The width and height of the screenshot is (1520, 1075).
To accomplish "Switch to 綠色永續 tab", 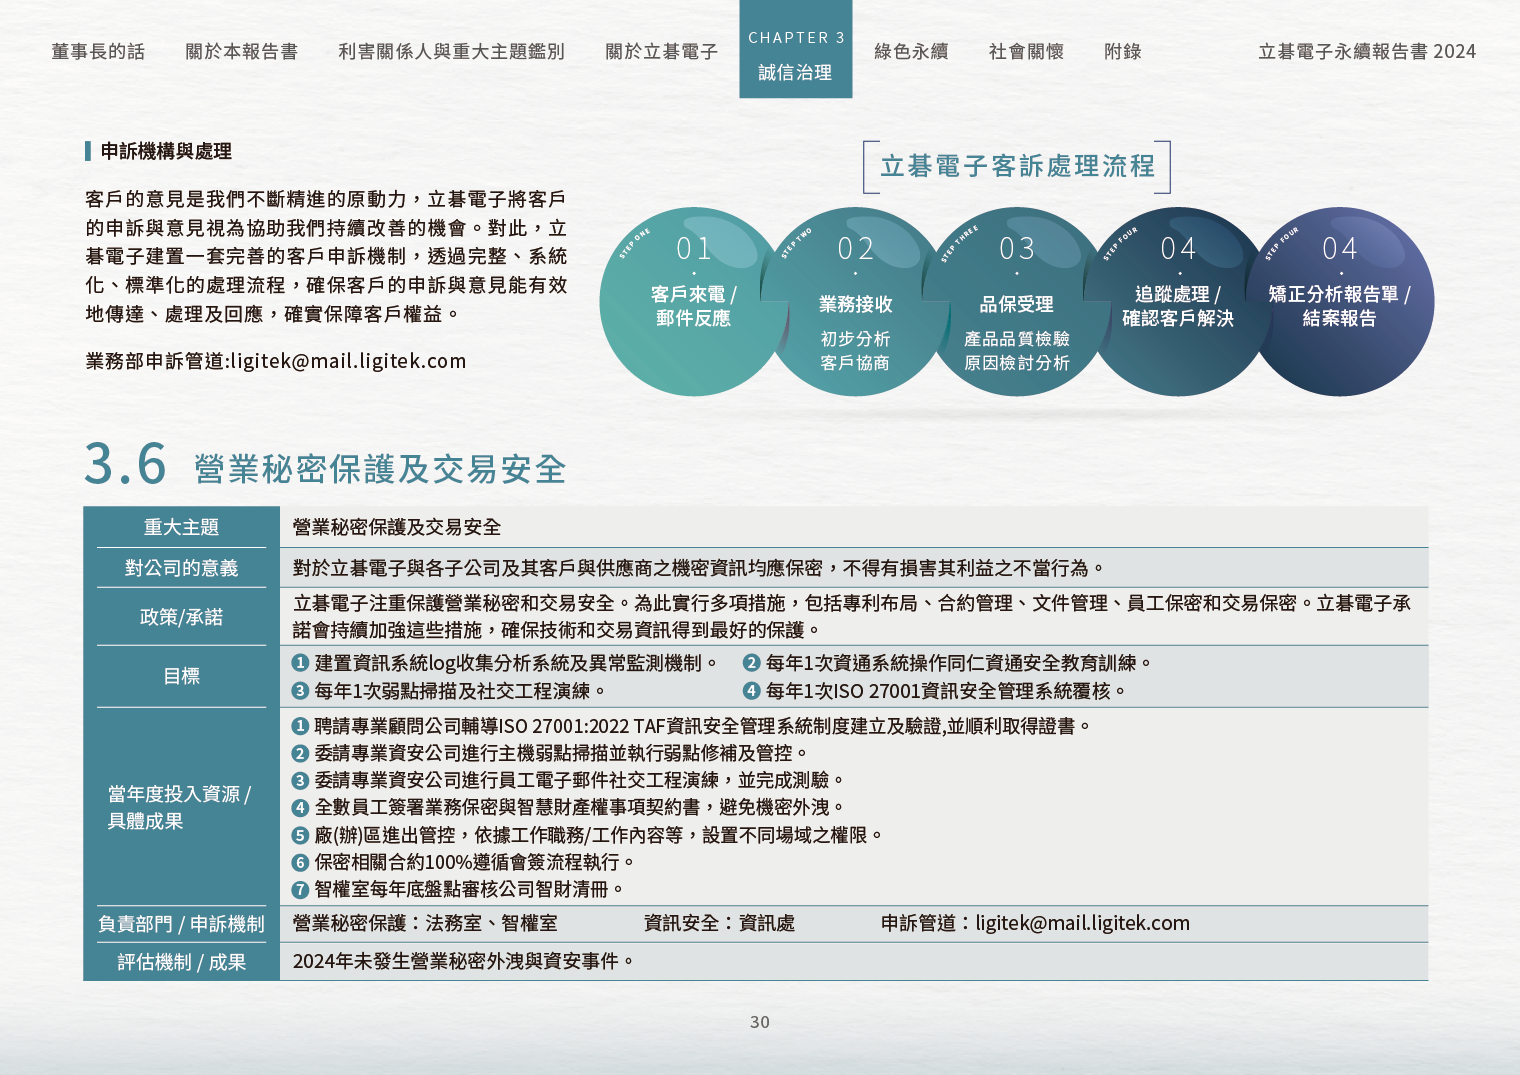I will (911, 51).
